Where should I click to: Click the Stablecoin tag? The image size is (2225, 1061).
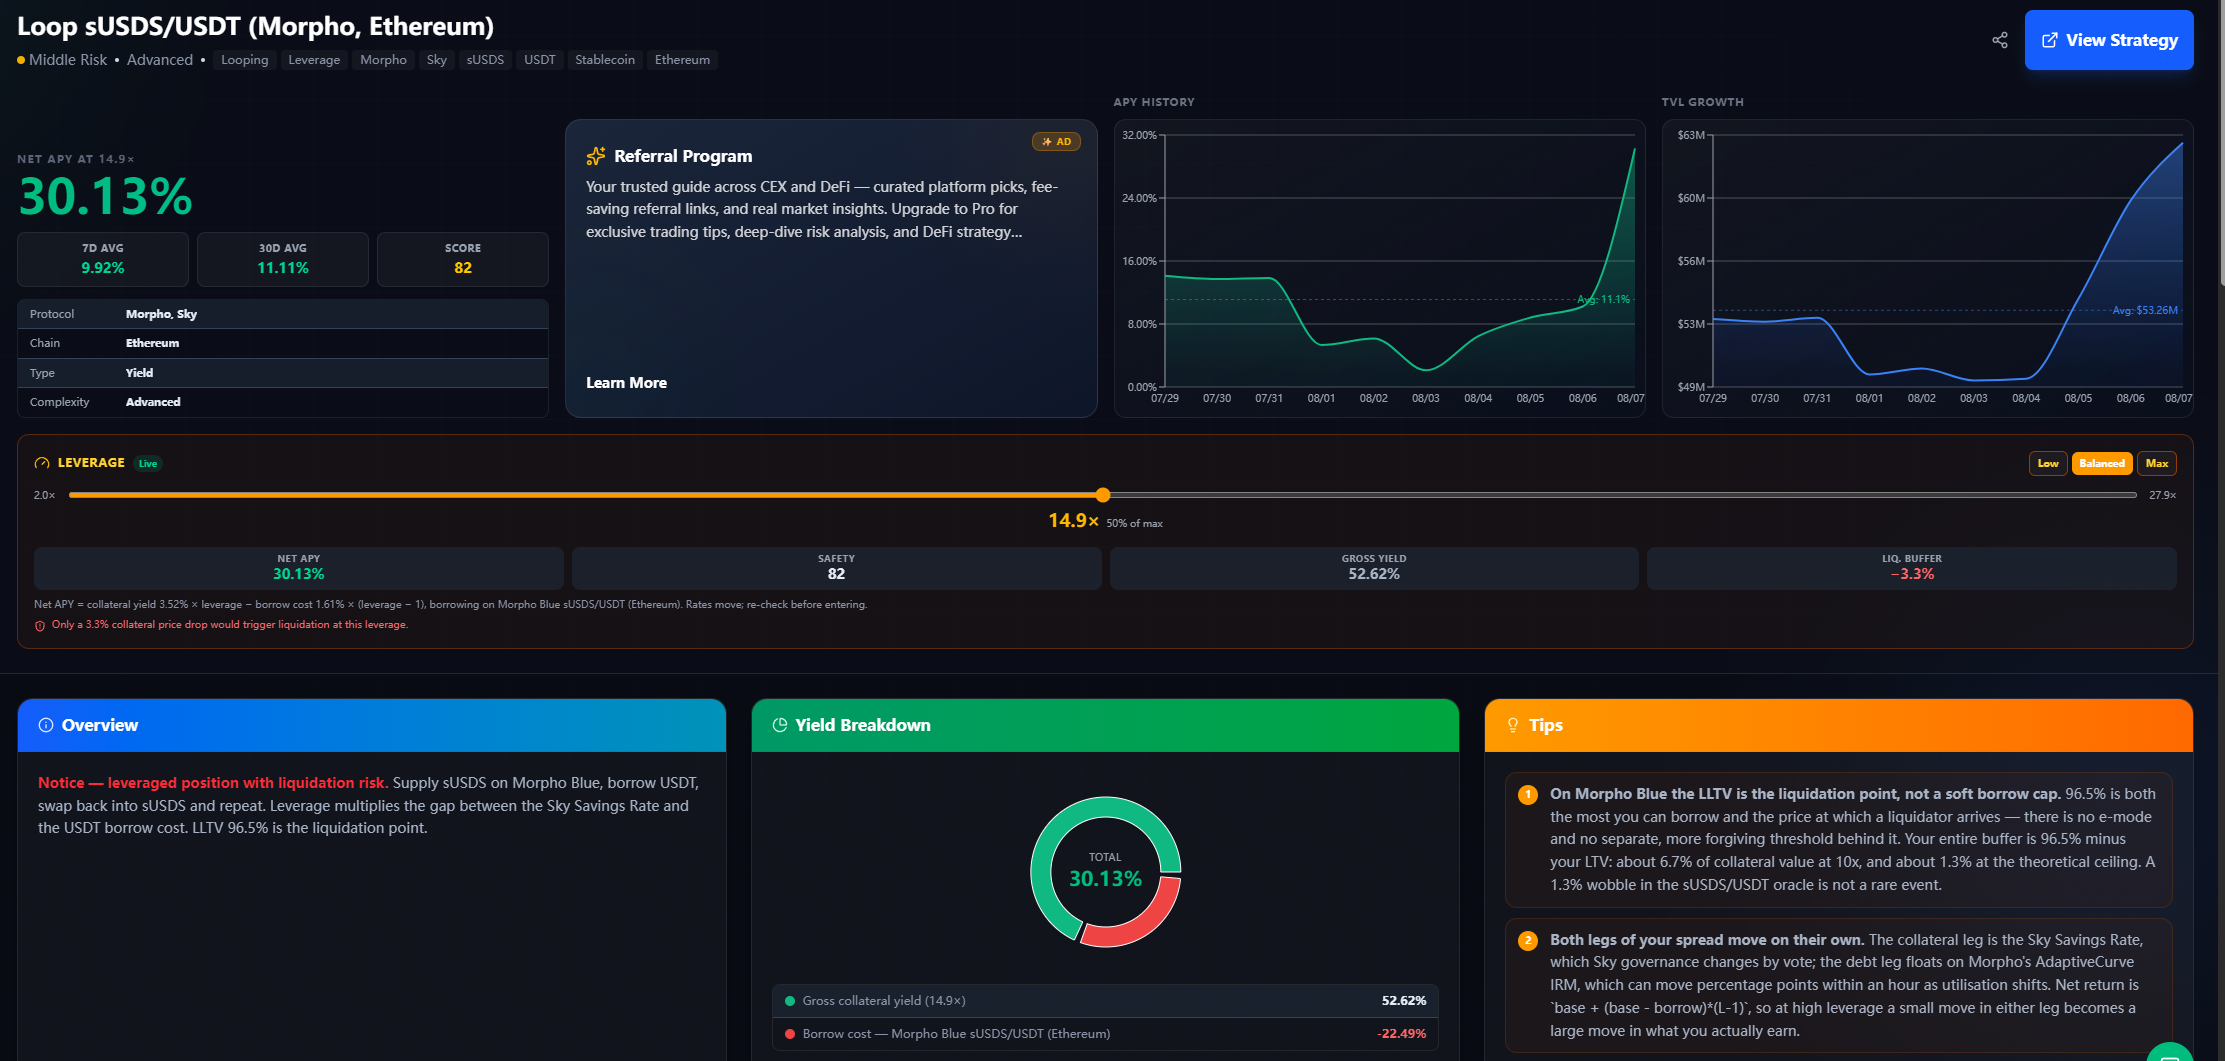[x=605, y=60]
